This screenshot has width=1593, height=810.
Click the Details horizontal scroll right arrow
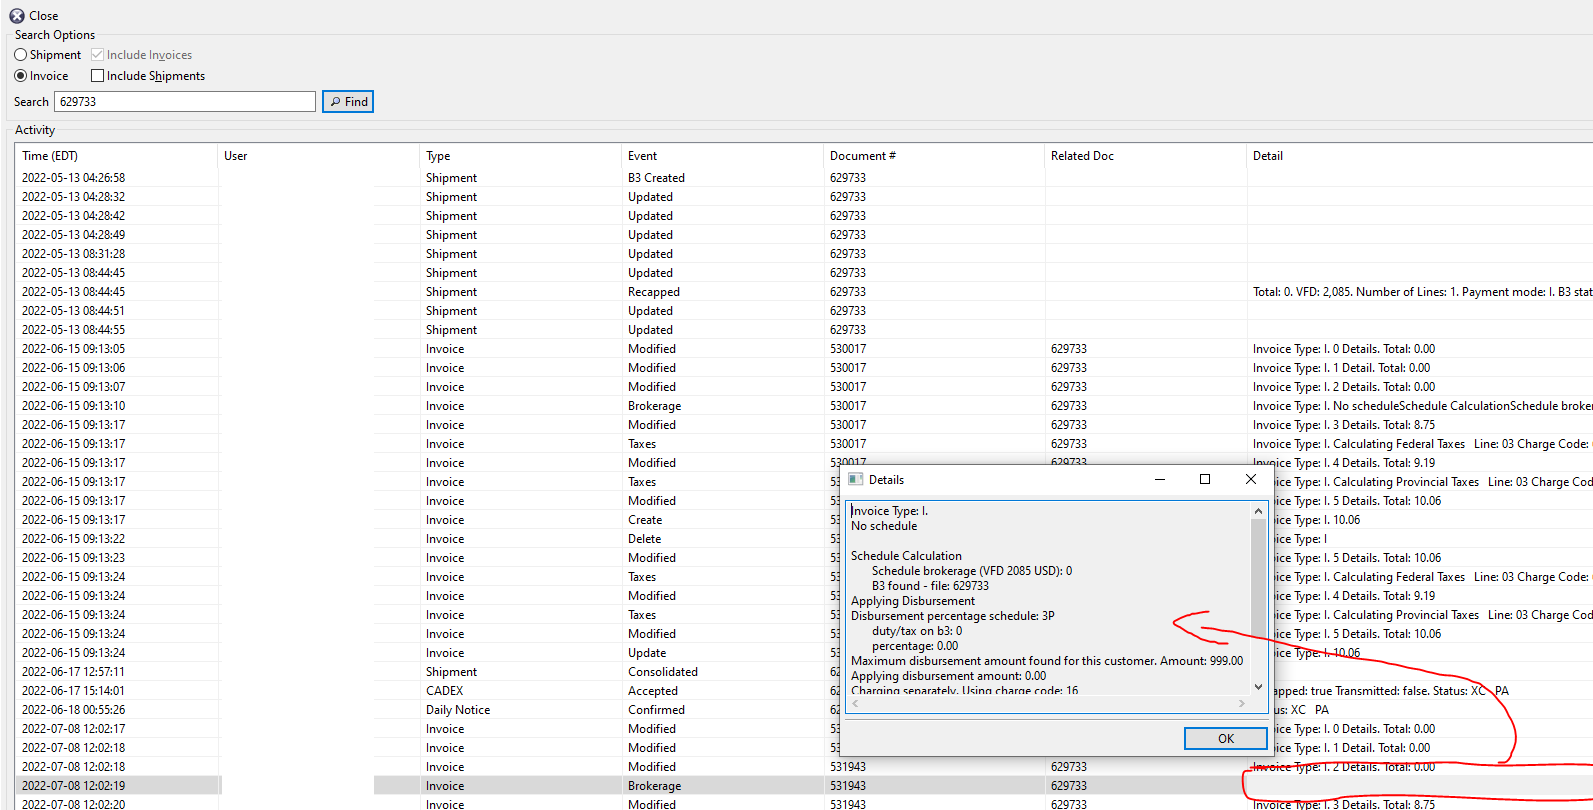(1242, 703)
